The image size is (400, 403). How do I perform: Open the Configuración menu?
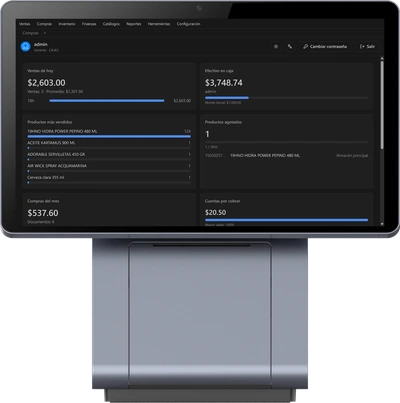pyautogui.click(x=189, y=24)
